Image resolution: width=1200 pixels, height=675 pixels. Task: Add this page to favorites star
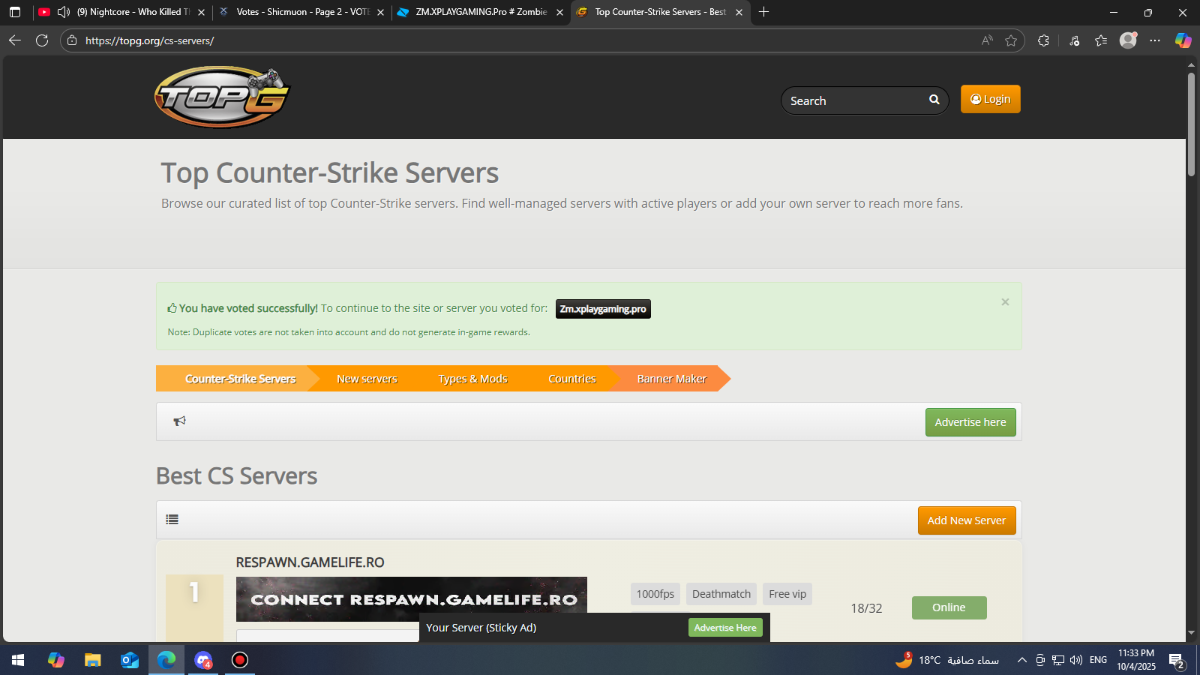click(x=1011, y=41)
